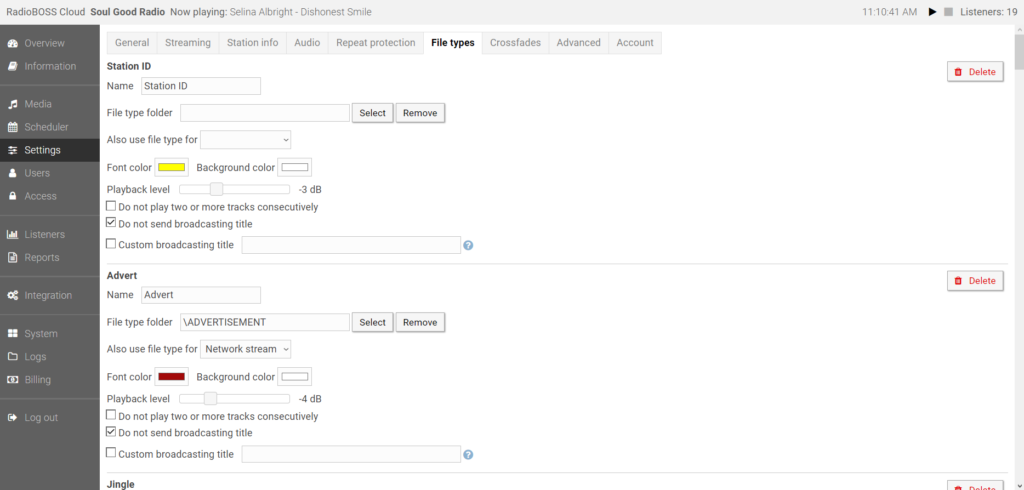The width and height of the screenshot is (1024, 490).
Task: Click help icon beside Station ID custom title
Action: click(x=468, y=245)
